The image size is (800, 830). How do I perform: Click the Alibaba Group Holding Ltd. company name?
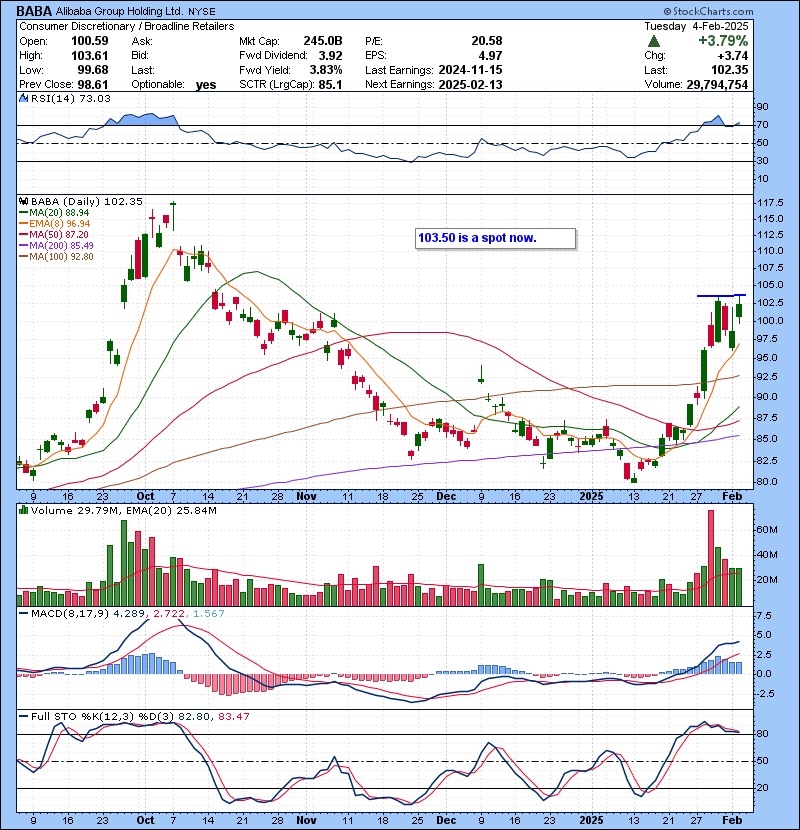point(120,11)
